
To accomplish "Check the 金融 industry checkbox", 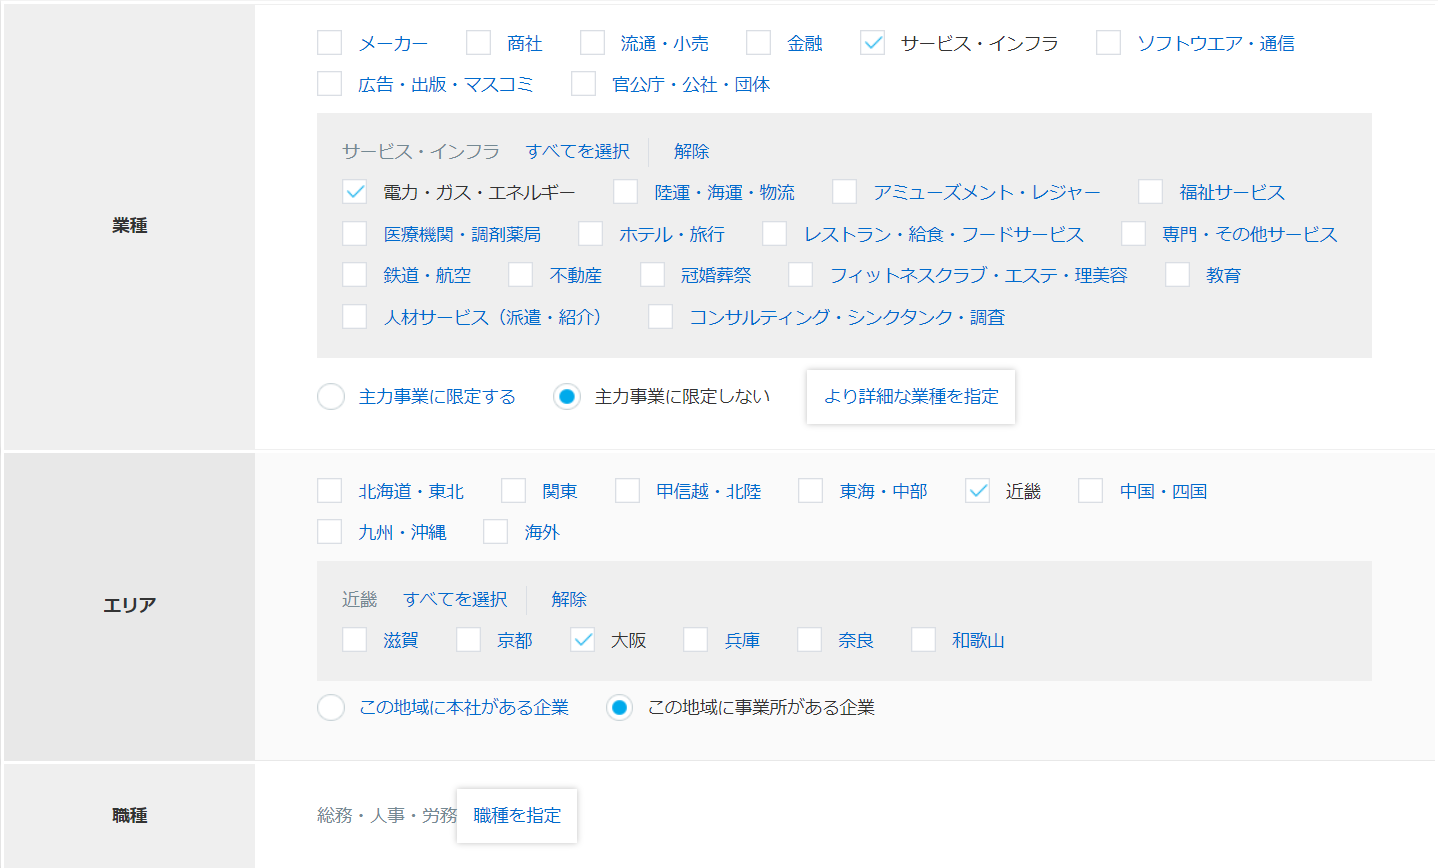I will click(x=757, y=42).
